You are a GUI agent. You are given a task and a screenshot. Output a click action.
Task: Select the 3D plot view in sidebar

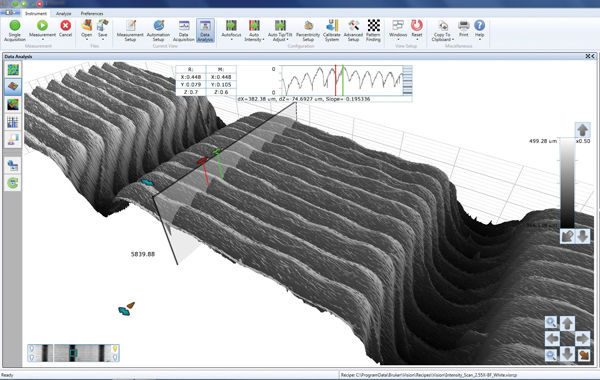pos(13,86)
